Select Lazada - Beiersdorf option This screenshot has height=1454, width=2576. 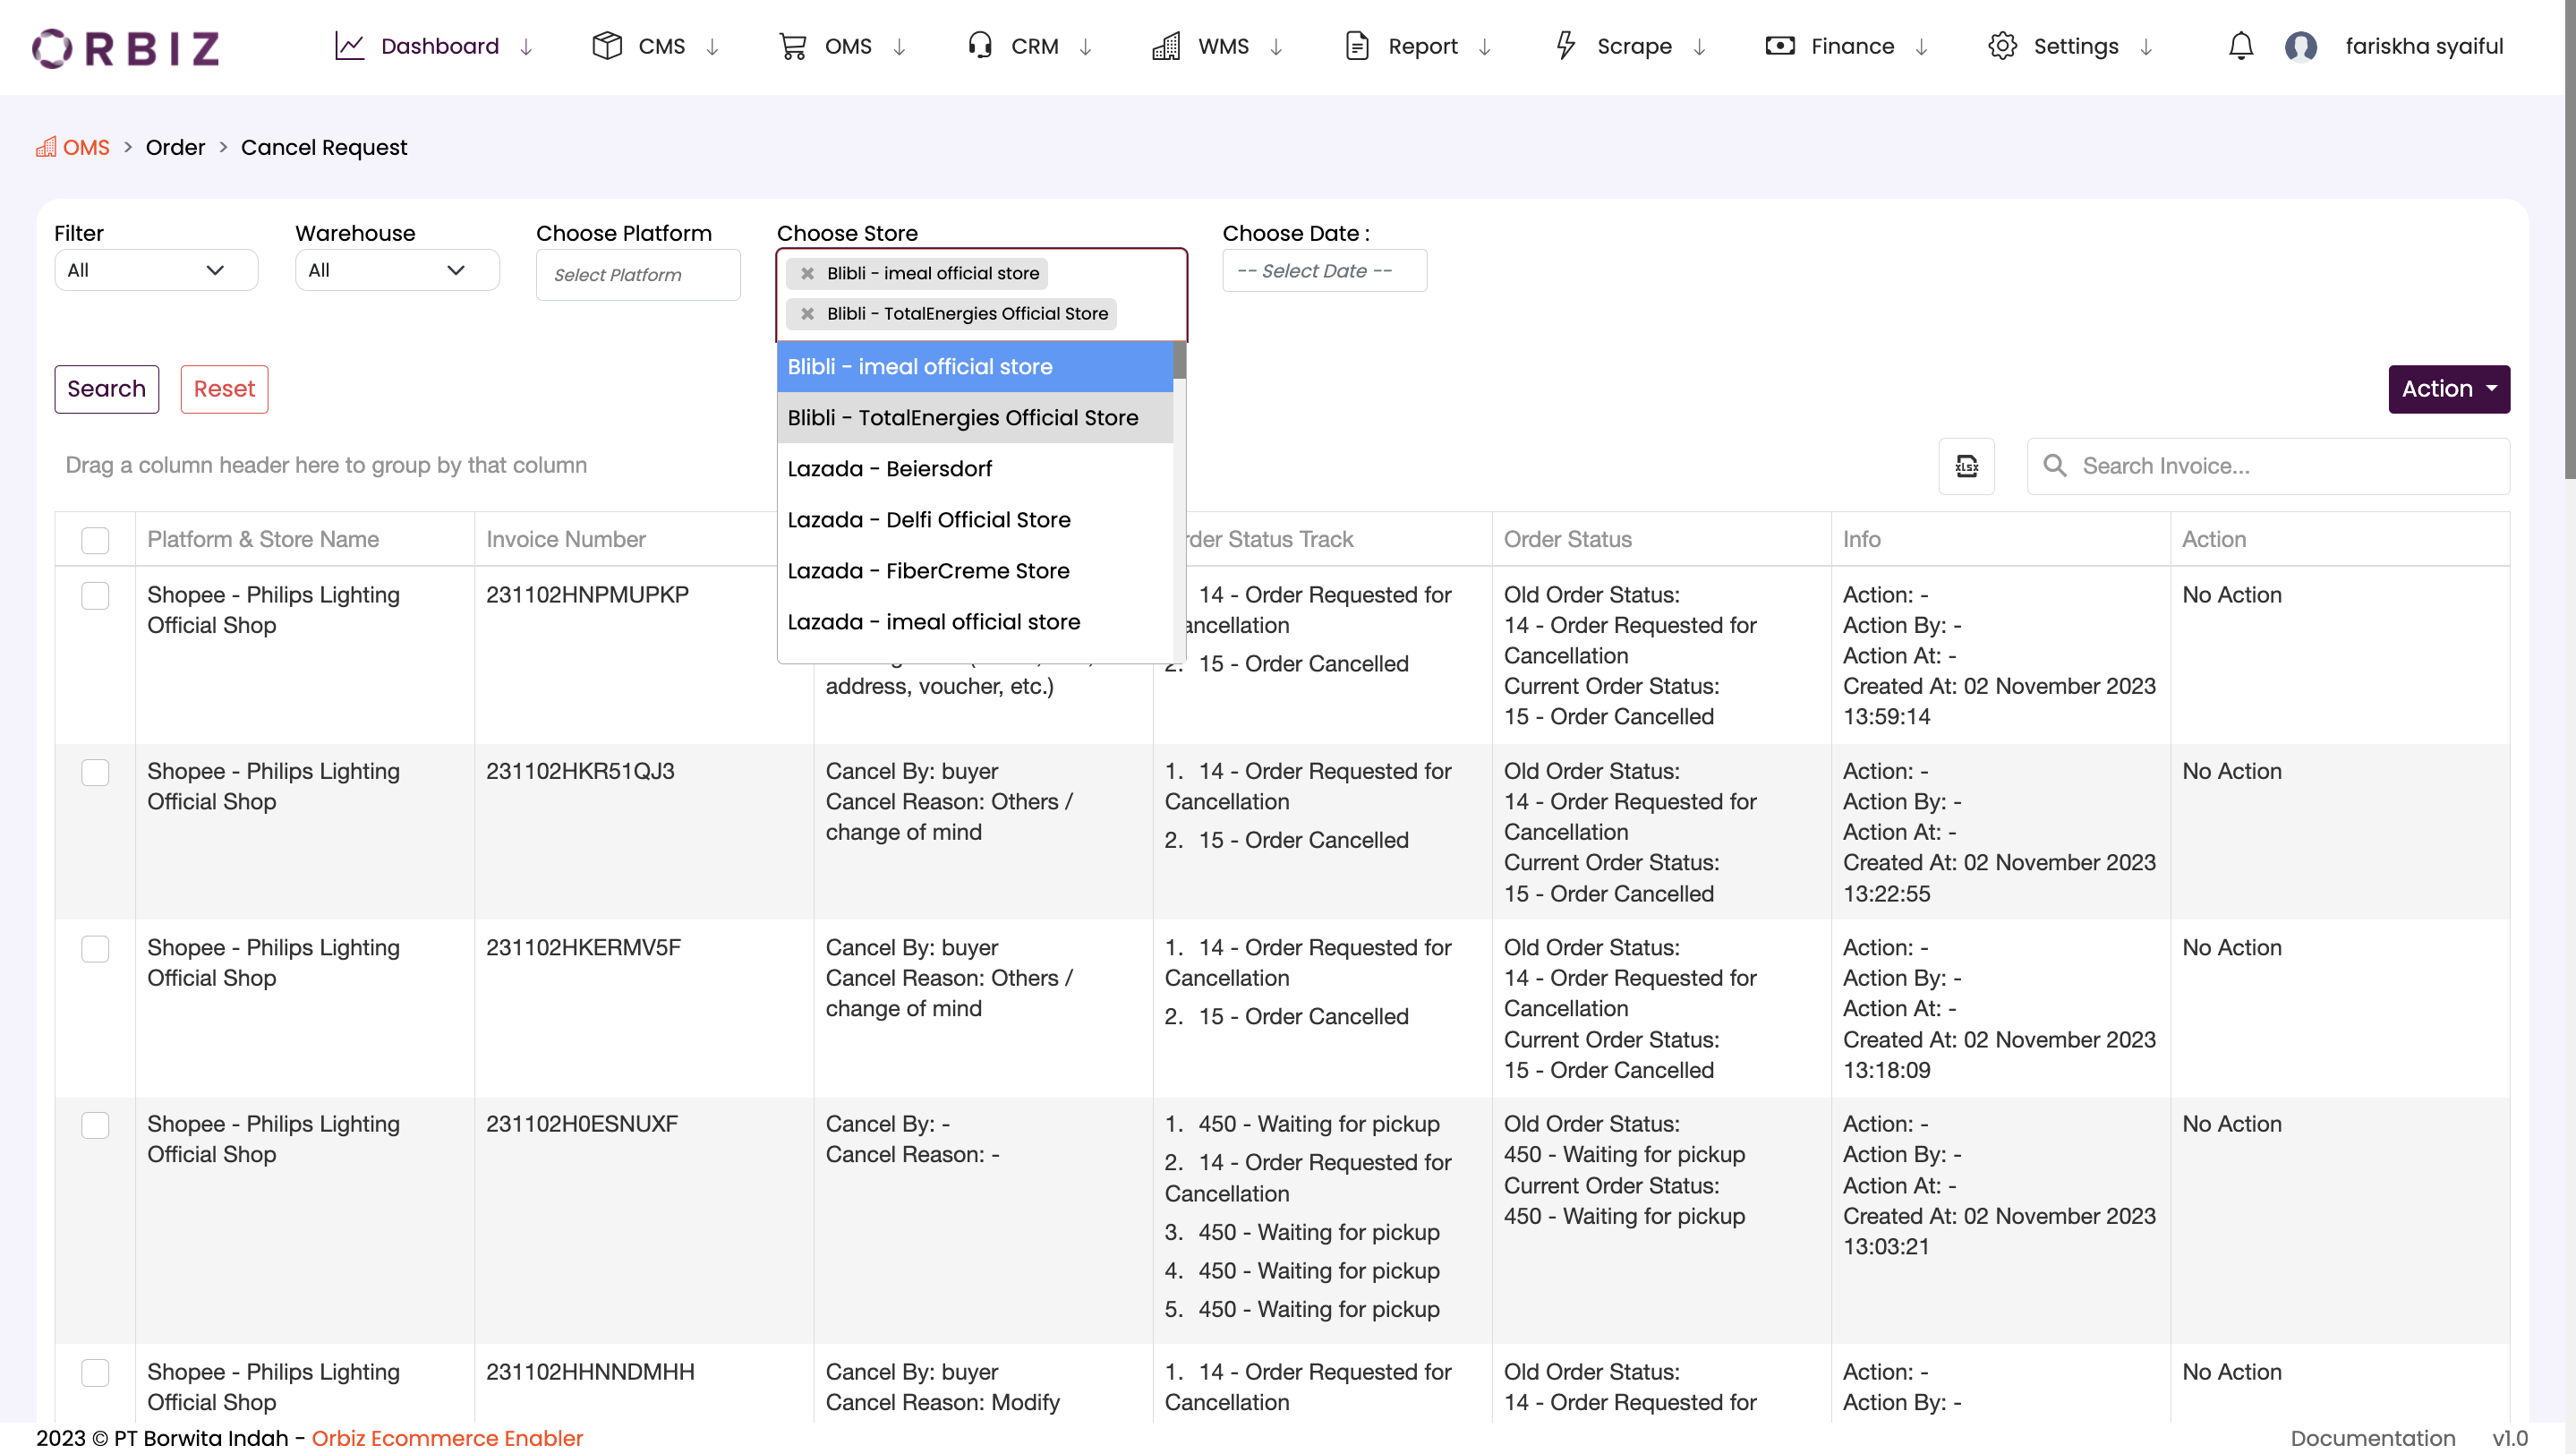click(x=975, y=469)
